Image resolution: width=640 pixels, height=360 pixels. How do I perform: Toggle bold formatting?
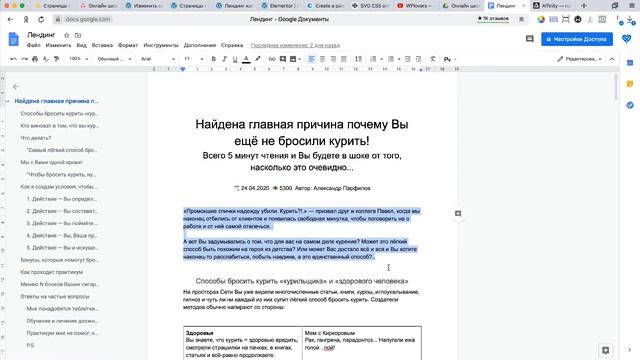(x=213, y=59)
